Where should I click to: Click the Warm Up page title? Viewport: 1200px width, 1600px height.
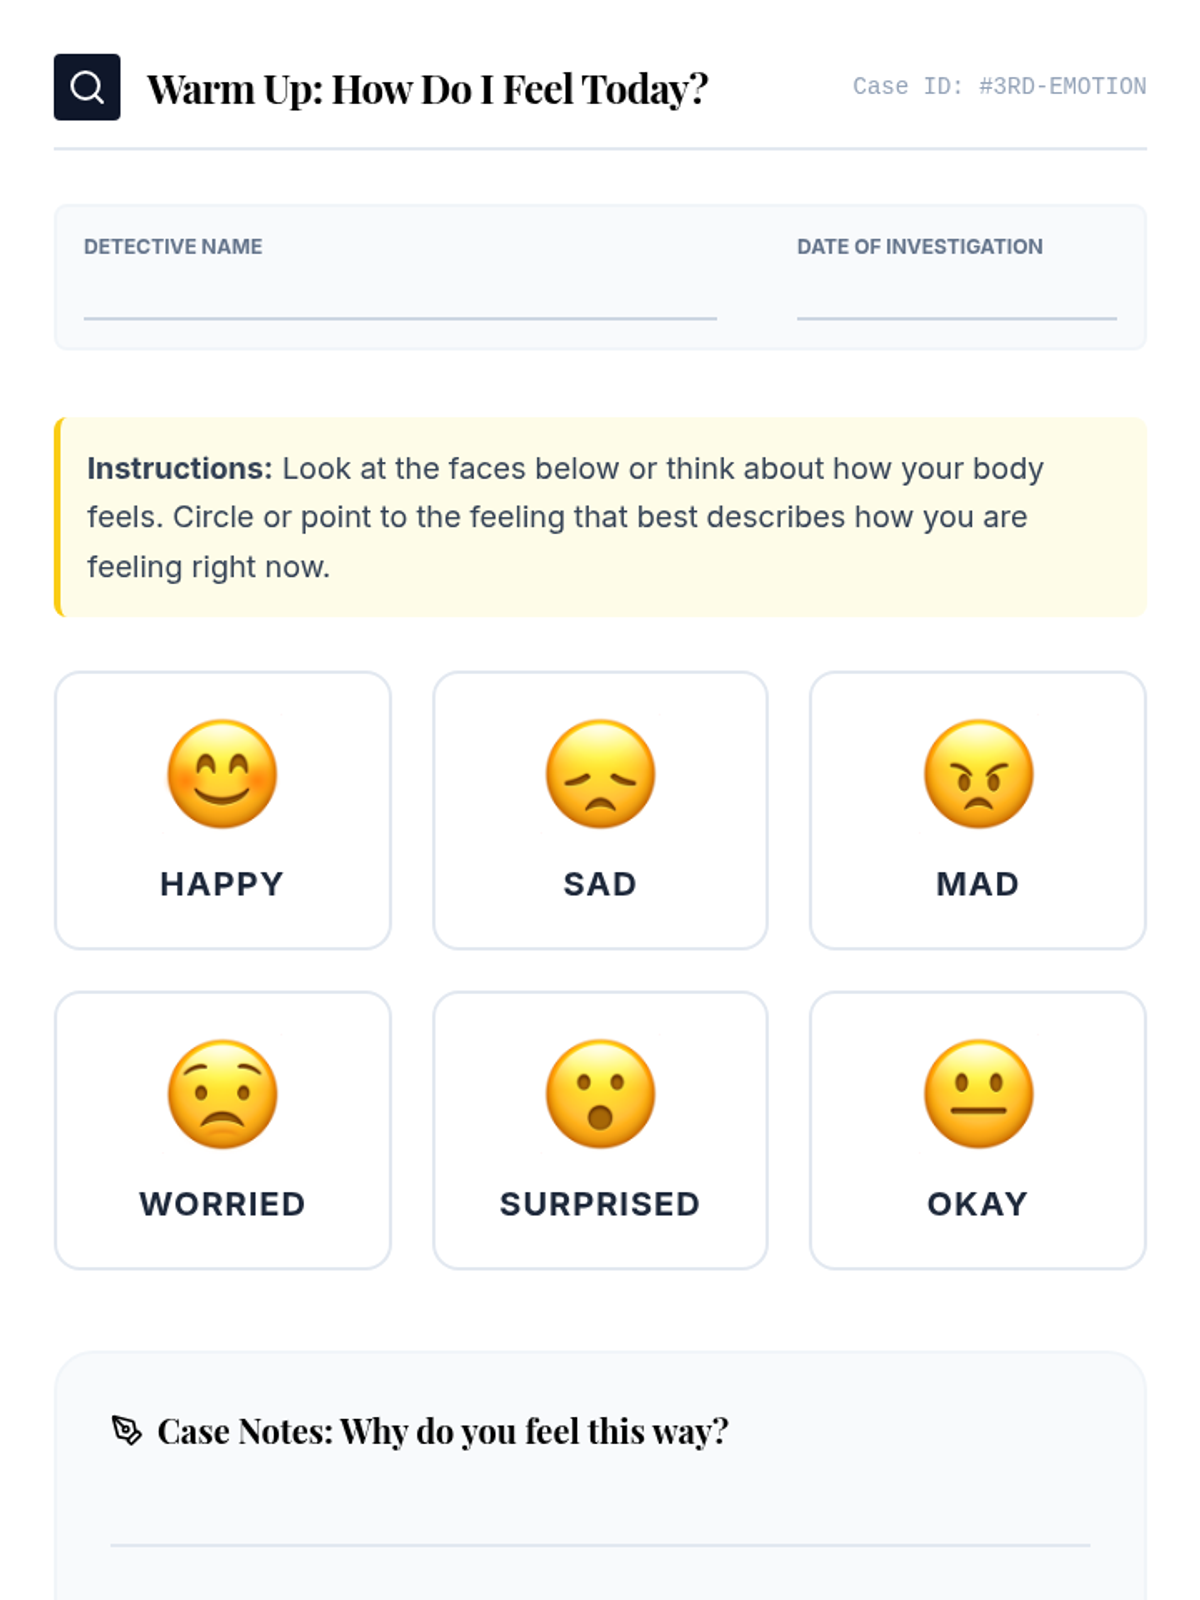click(x=427, y=89)
